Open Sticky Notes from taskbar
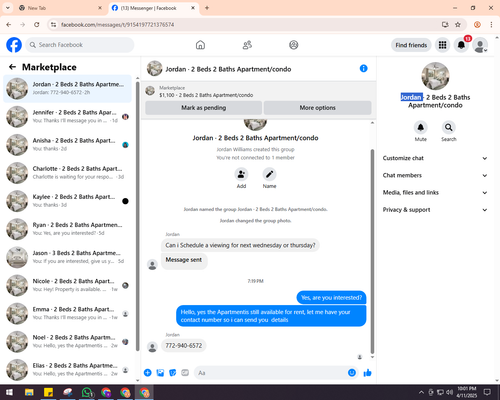 [x=49, y=392]
